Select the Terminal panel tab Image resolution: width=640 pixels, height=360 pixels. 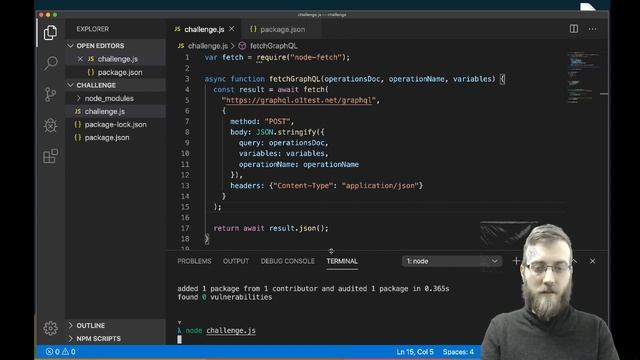(342, 261)
